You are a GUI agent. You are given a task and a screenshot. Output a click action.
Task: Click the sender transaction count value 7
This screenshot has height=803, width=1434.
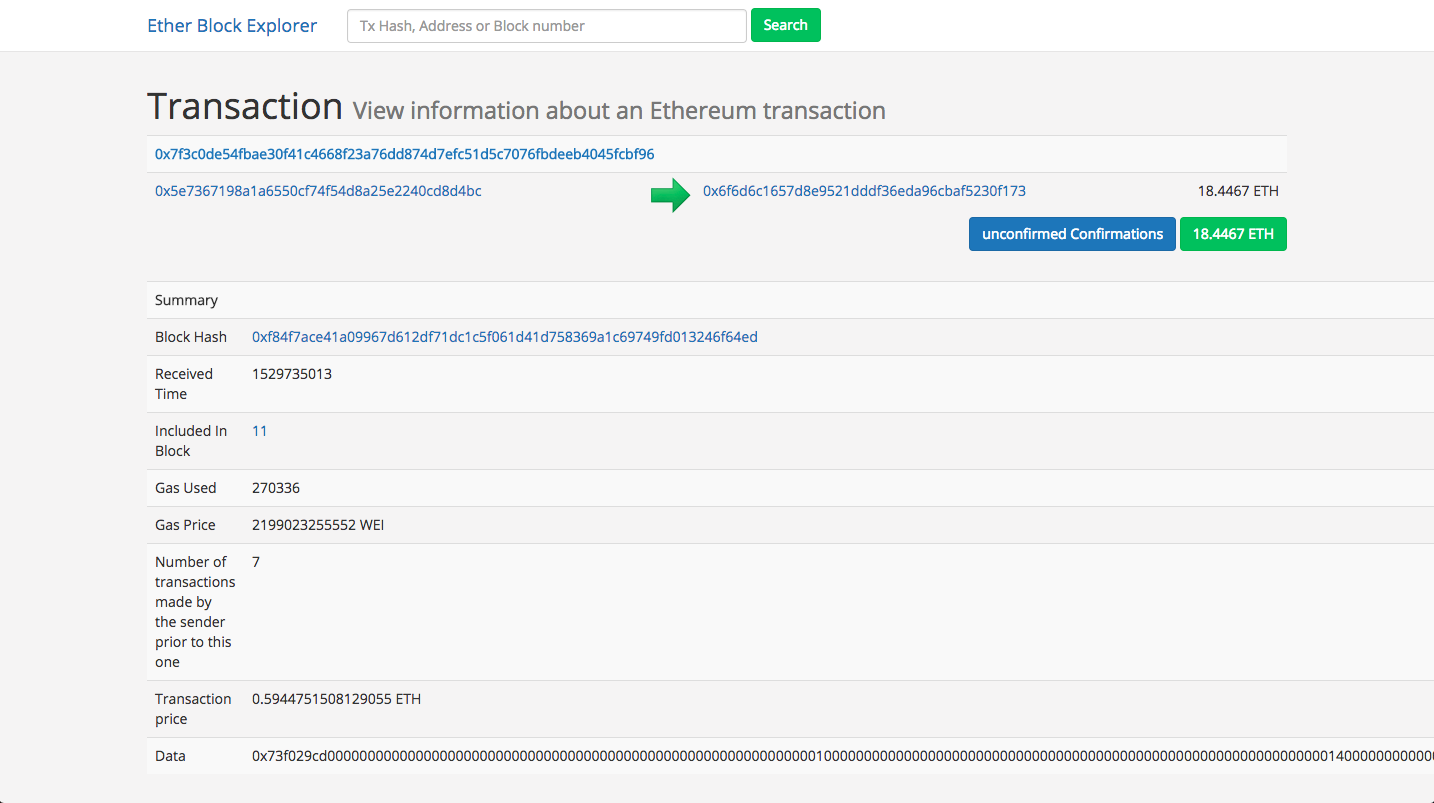(256, 562)
